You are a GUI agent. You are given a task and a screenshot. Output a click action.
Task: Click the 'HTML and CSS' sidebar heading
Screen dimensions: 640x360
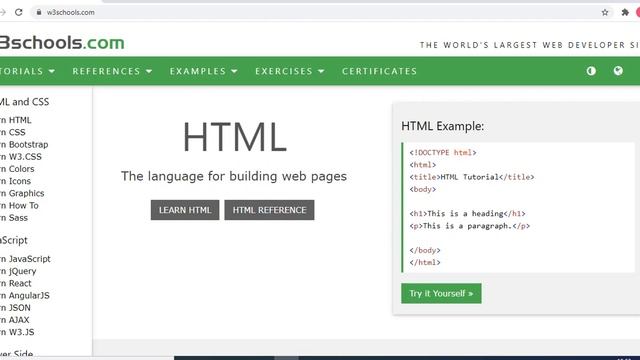point(24,102)
